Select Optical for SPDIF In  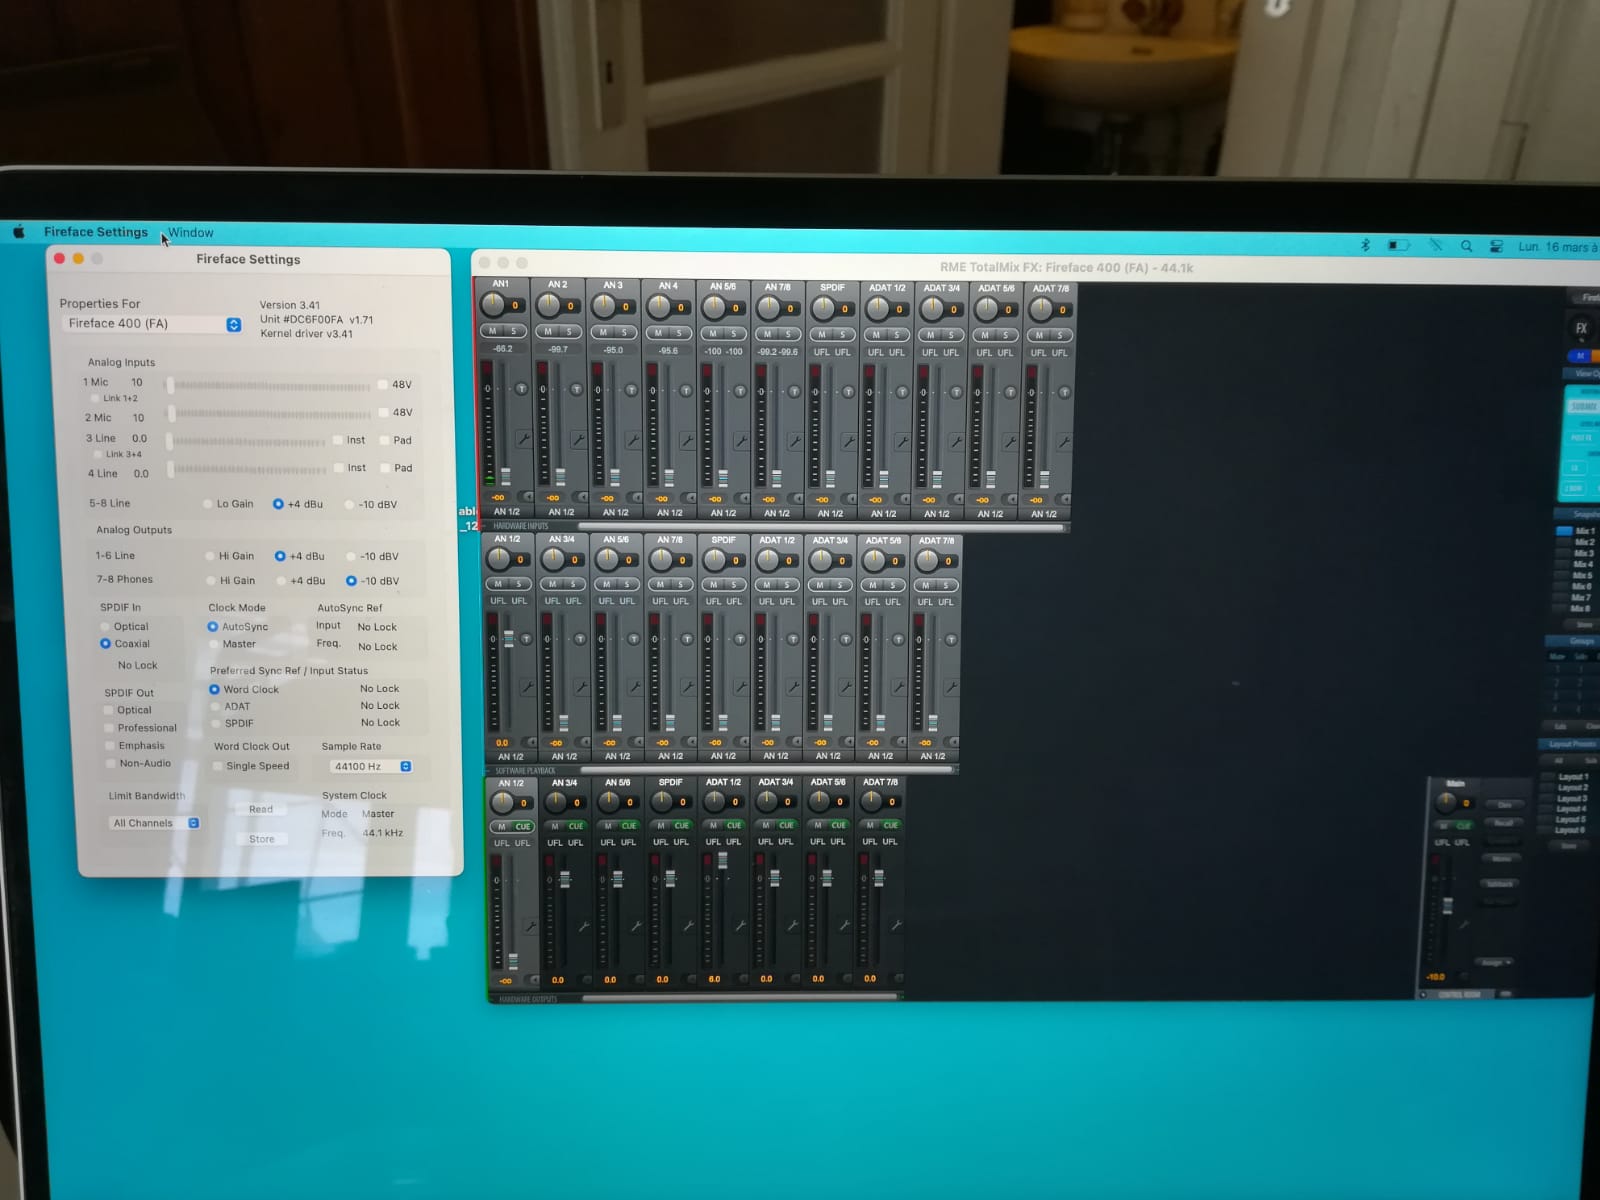(x=107, y=626)
